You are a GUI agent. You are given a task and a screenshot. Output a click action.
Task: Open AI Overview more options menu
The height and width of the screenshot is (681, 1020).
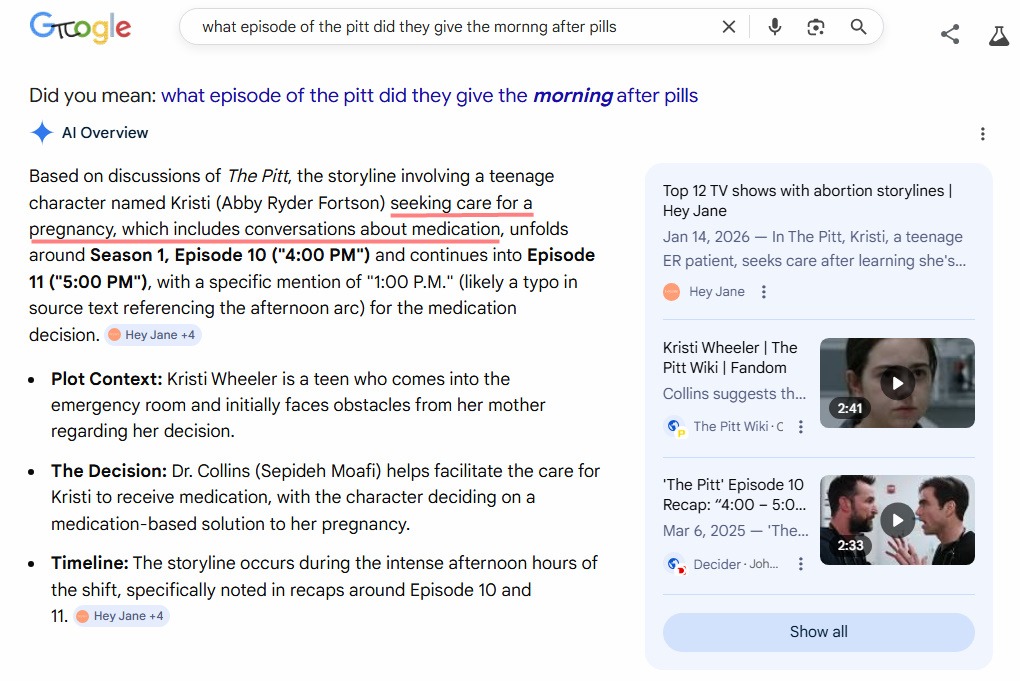(x=982, y=134)
